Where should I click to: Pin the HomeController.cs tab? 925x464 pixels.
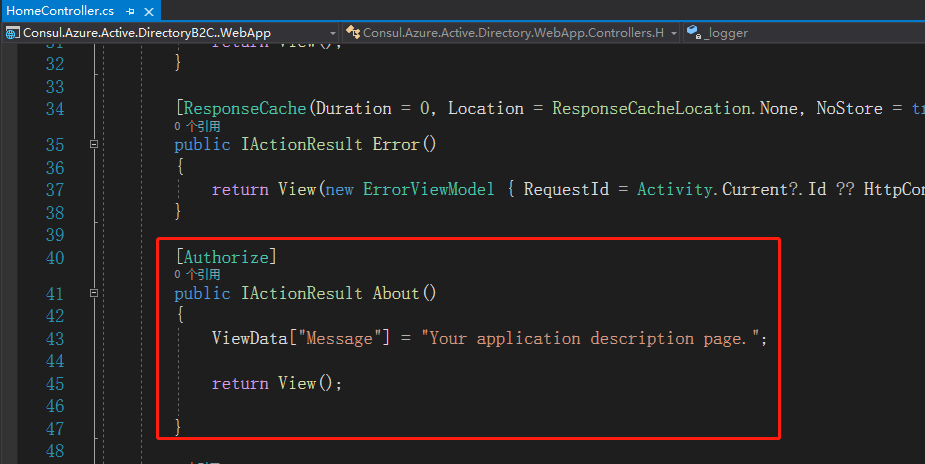click(130, 11)
